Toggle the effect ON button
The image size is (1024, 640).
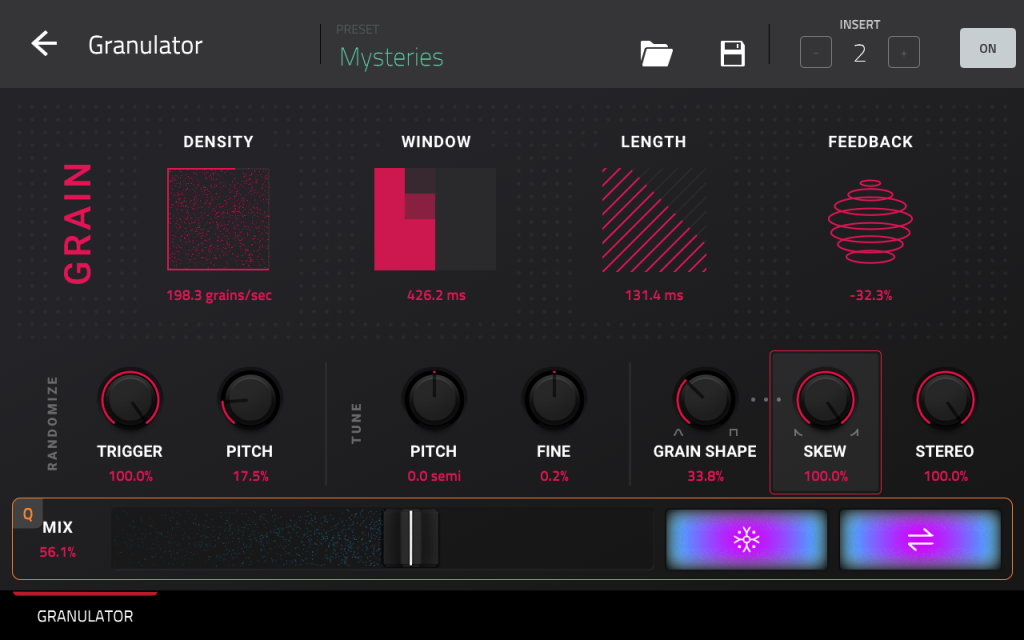point(987,49)
